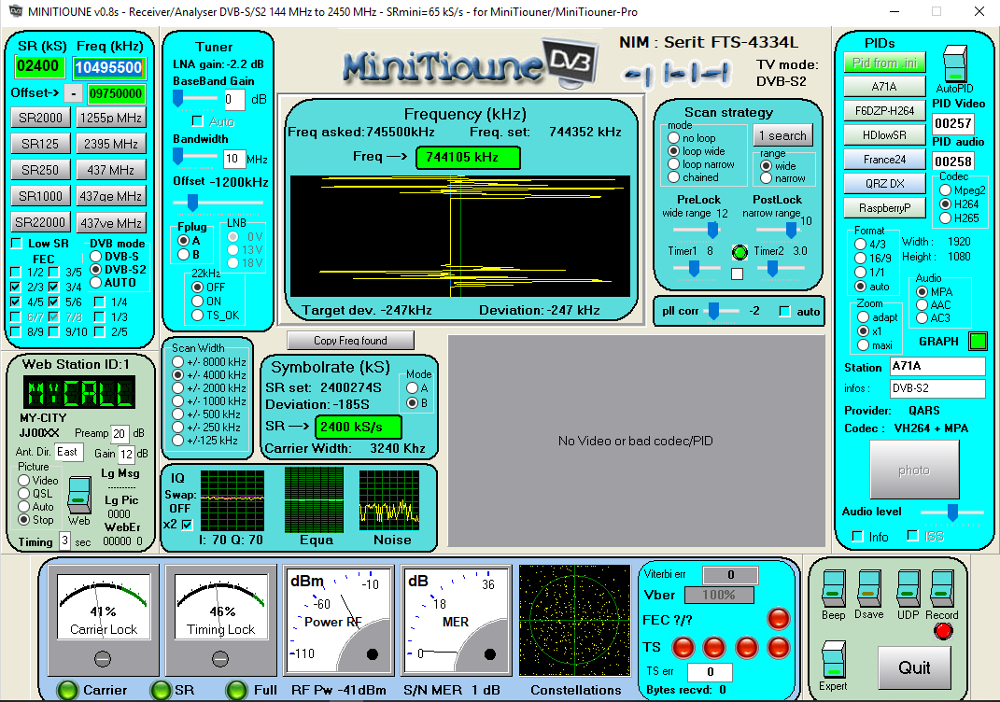This screenshot has height=702, width=1000.
Task: Click the red Record indicator LED
Action: [943, 631]
